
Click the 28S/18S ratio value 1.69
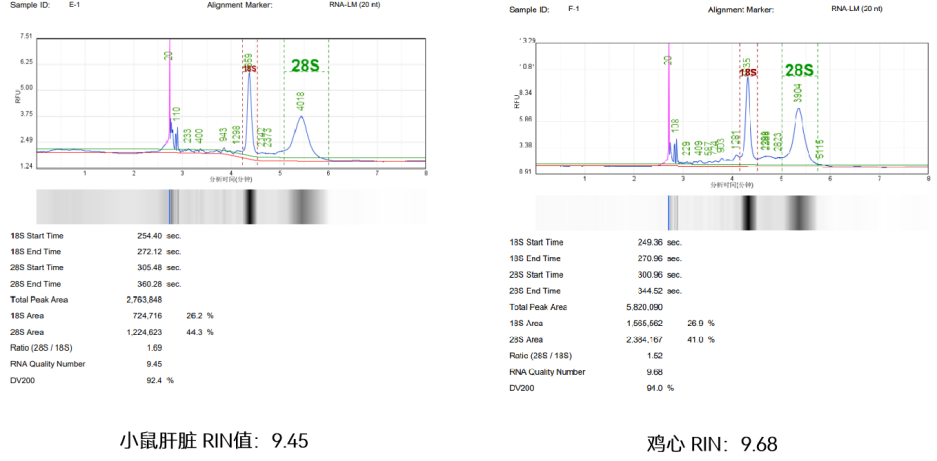pos(153,348)
